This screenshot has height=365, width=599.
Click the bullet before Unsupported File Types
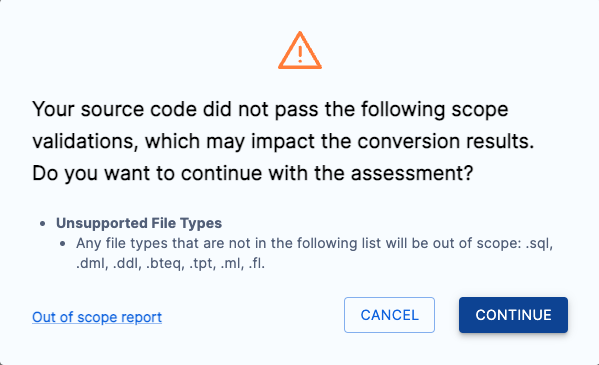point(43,224)
